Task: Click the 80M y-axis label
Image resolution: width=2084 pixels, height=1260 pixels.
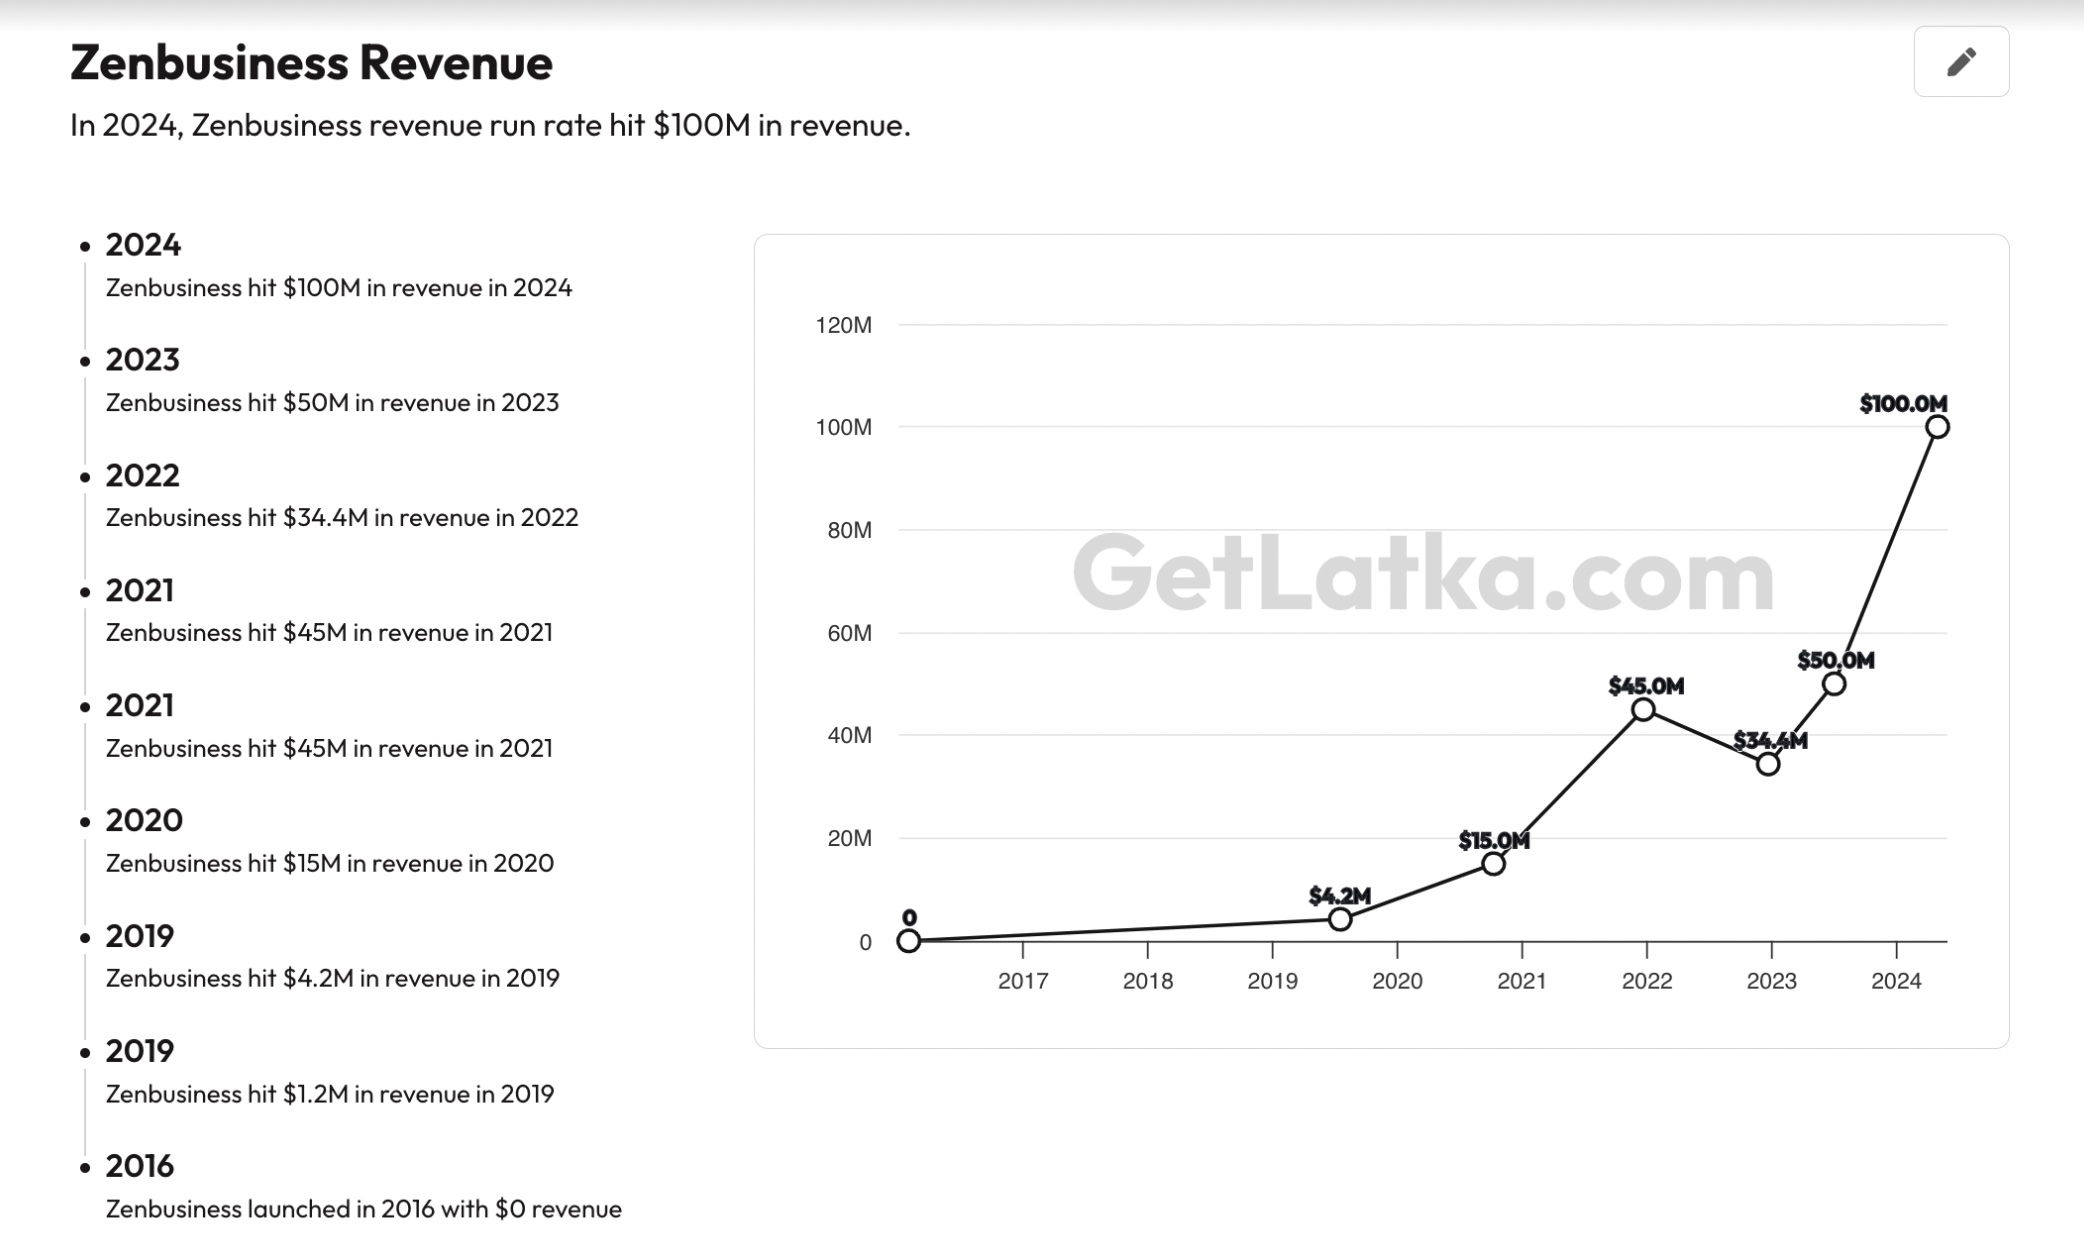Action: [x=850, y=531]
